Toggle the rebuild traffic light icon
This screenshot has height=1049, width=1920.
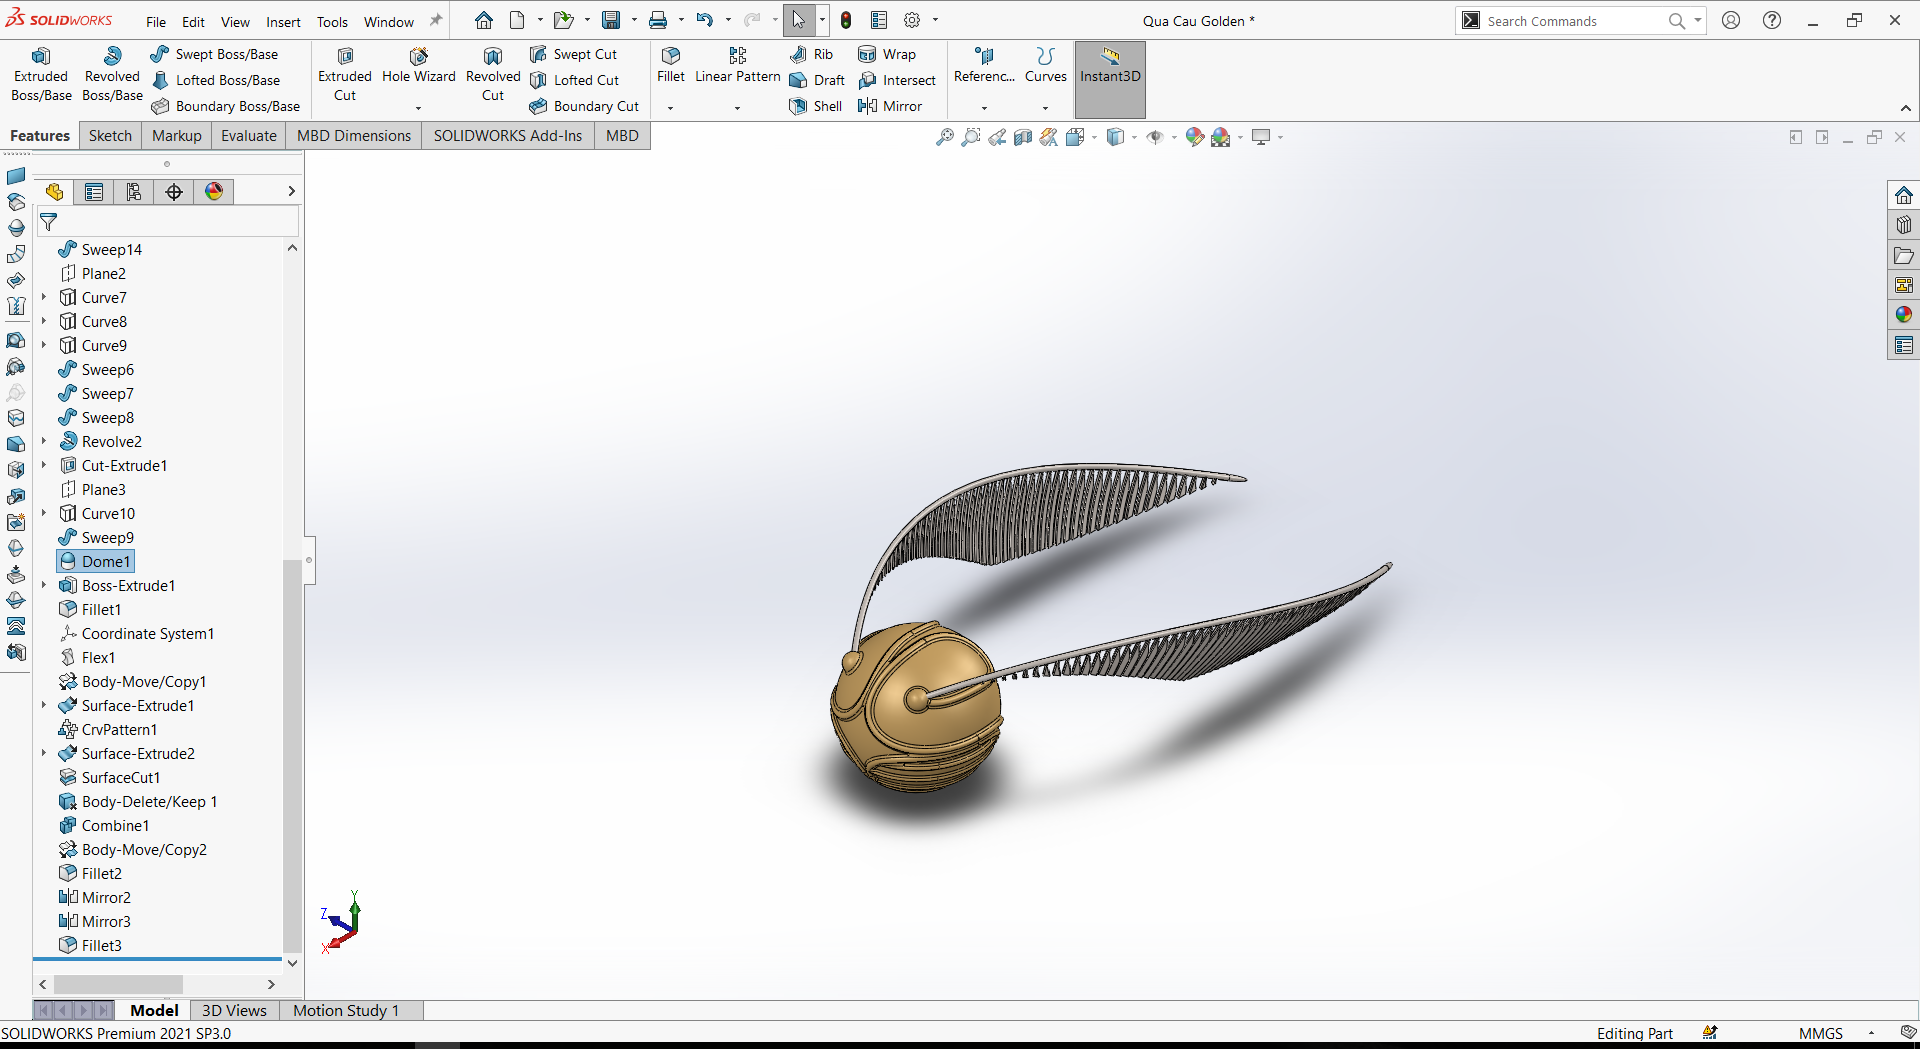[846, 20]
